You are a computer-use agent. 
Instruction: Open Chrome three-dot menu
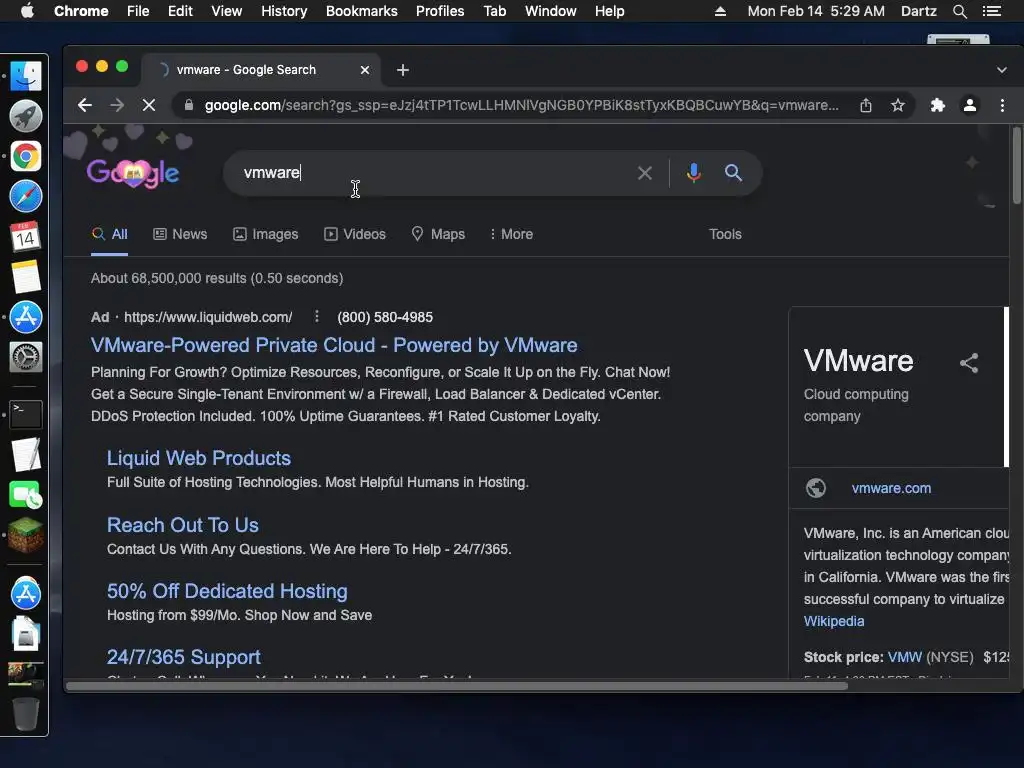tap(1002, 105)
